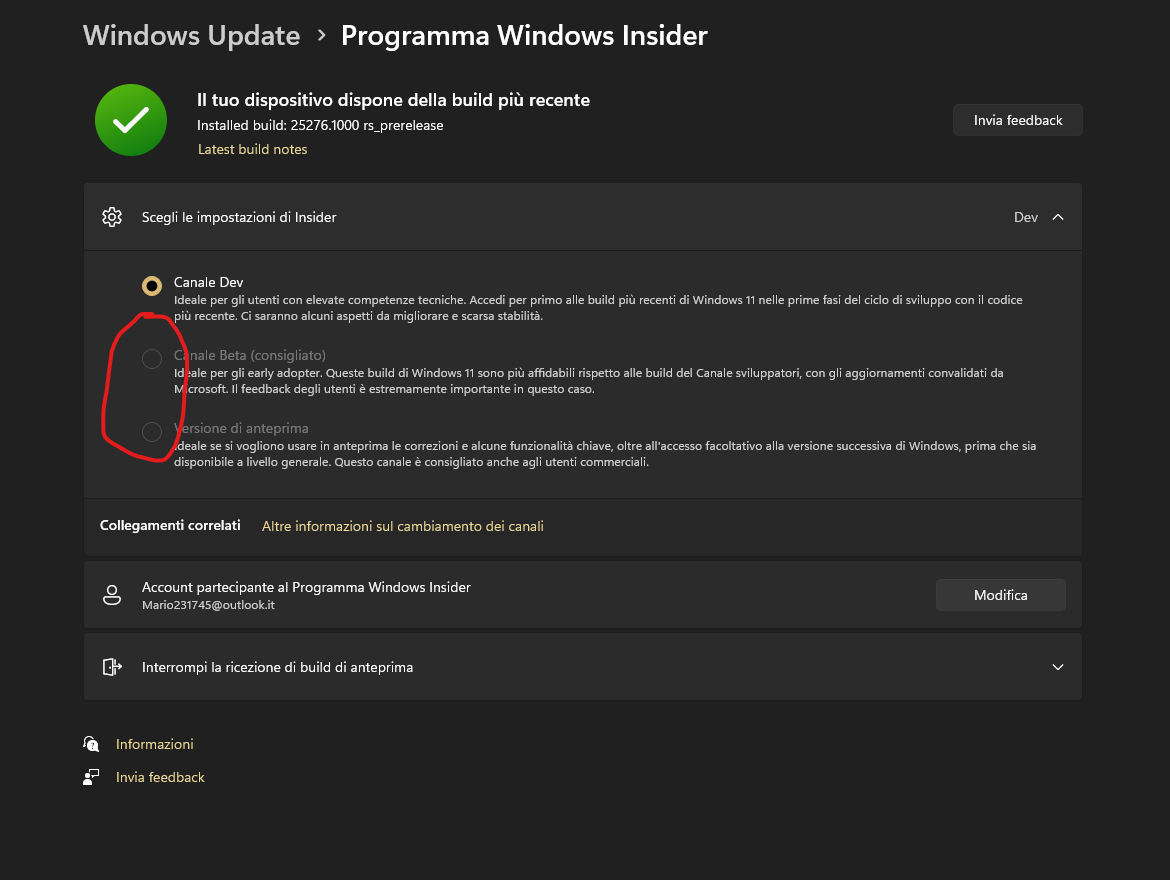The height and width of the screenshot is (880, 1170).
Task: Click Modifica to change Insider account
Action: (1000, 594)
